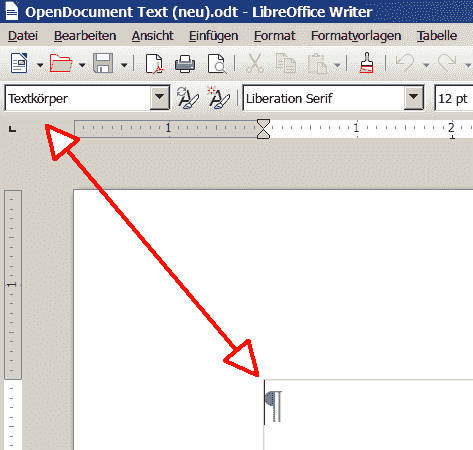473x450 pixels.
Task: Open the Einfügen menu
Action: 213,36
